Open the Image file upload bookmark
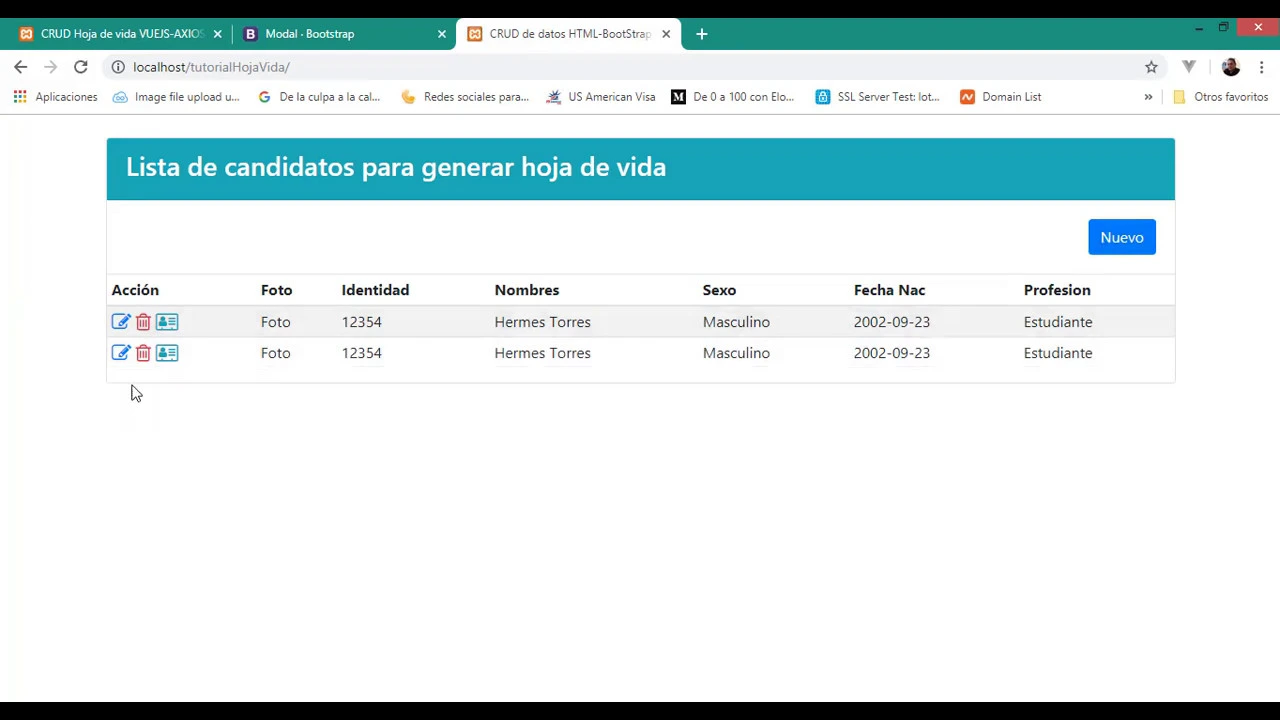Image resolution: width=1280 pixels, height=720 pixels. tap(177, 97)
